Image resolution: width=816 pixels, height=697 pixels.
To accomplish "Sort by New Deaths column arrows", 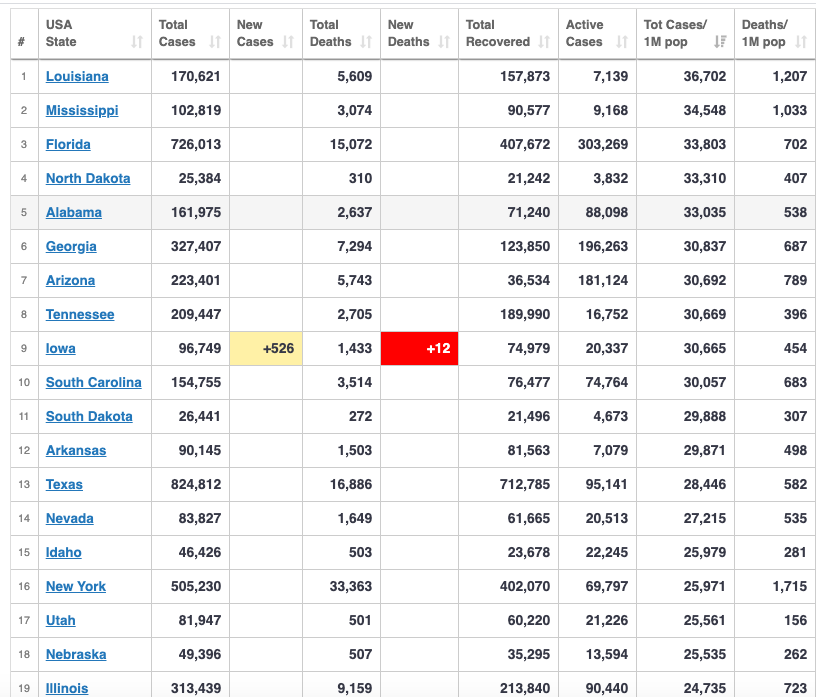I will click(x=443, y=42).
